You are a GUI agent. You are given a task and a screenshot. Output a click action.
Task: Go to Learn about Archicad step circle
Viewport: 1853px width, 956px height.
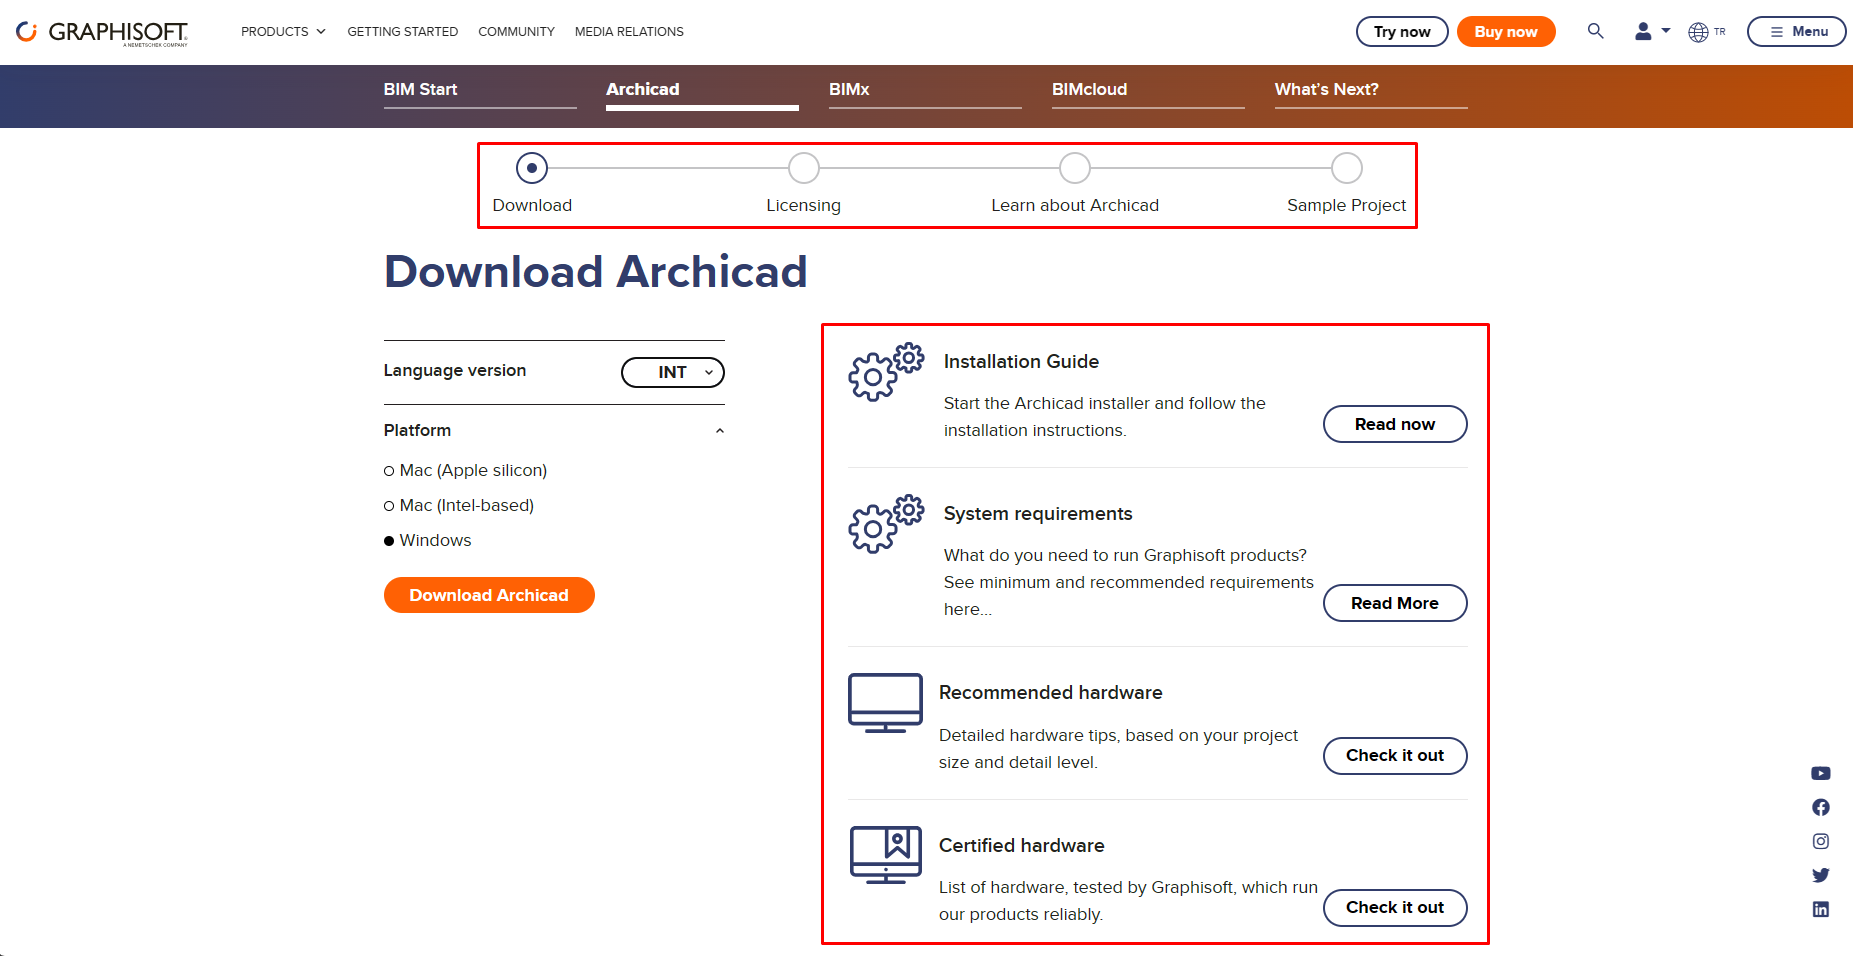(x=1075, y=168)
